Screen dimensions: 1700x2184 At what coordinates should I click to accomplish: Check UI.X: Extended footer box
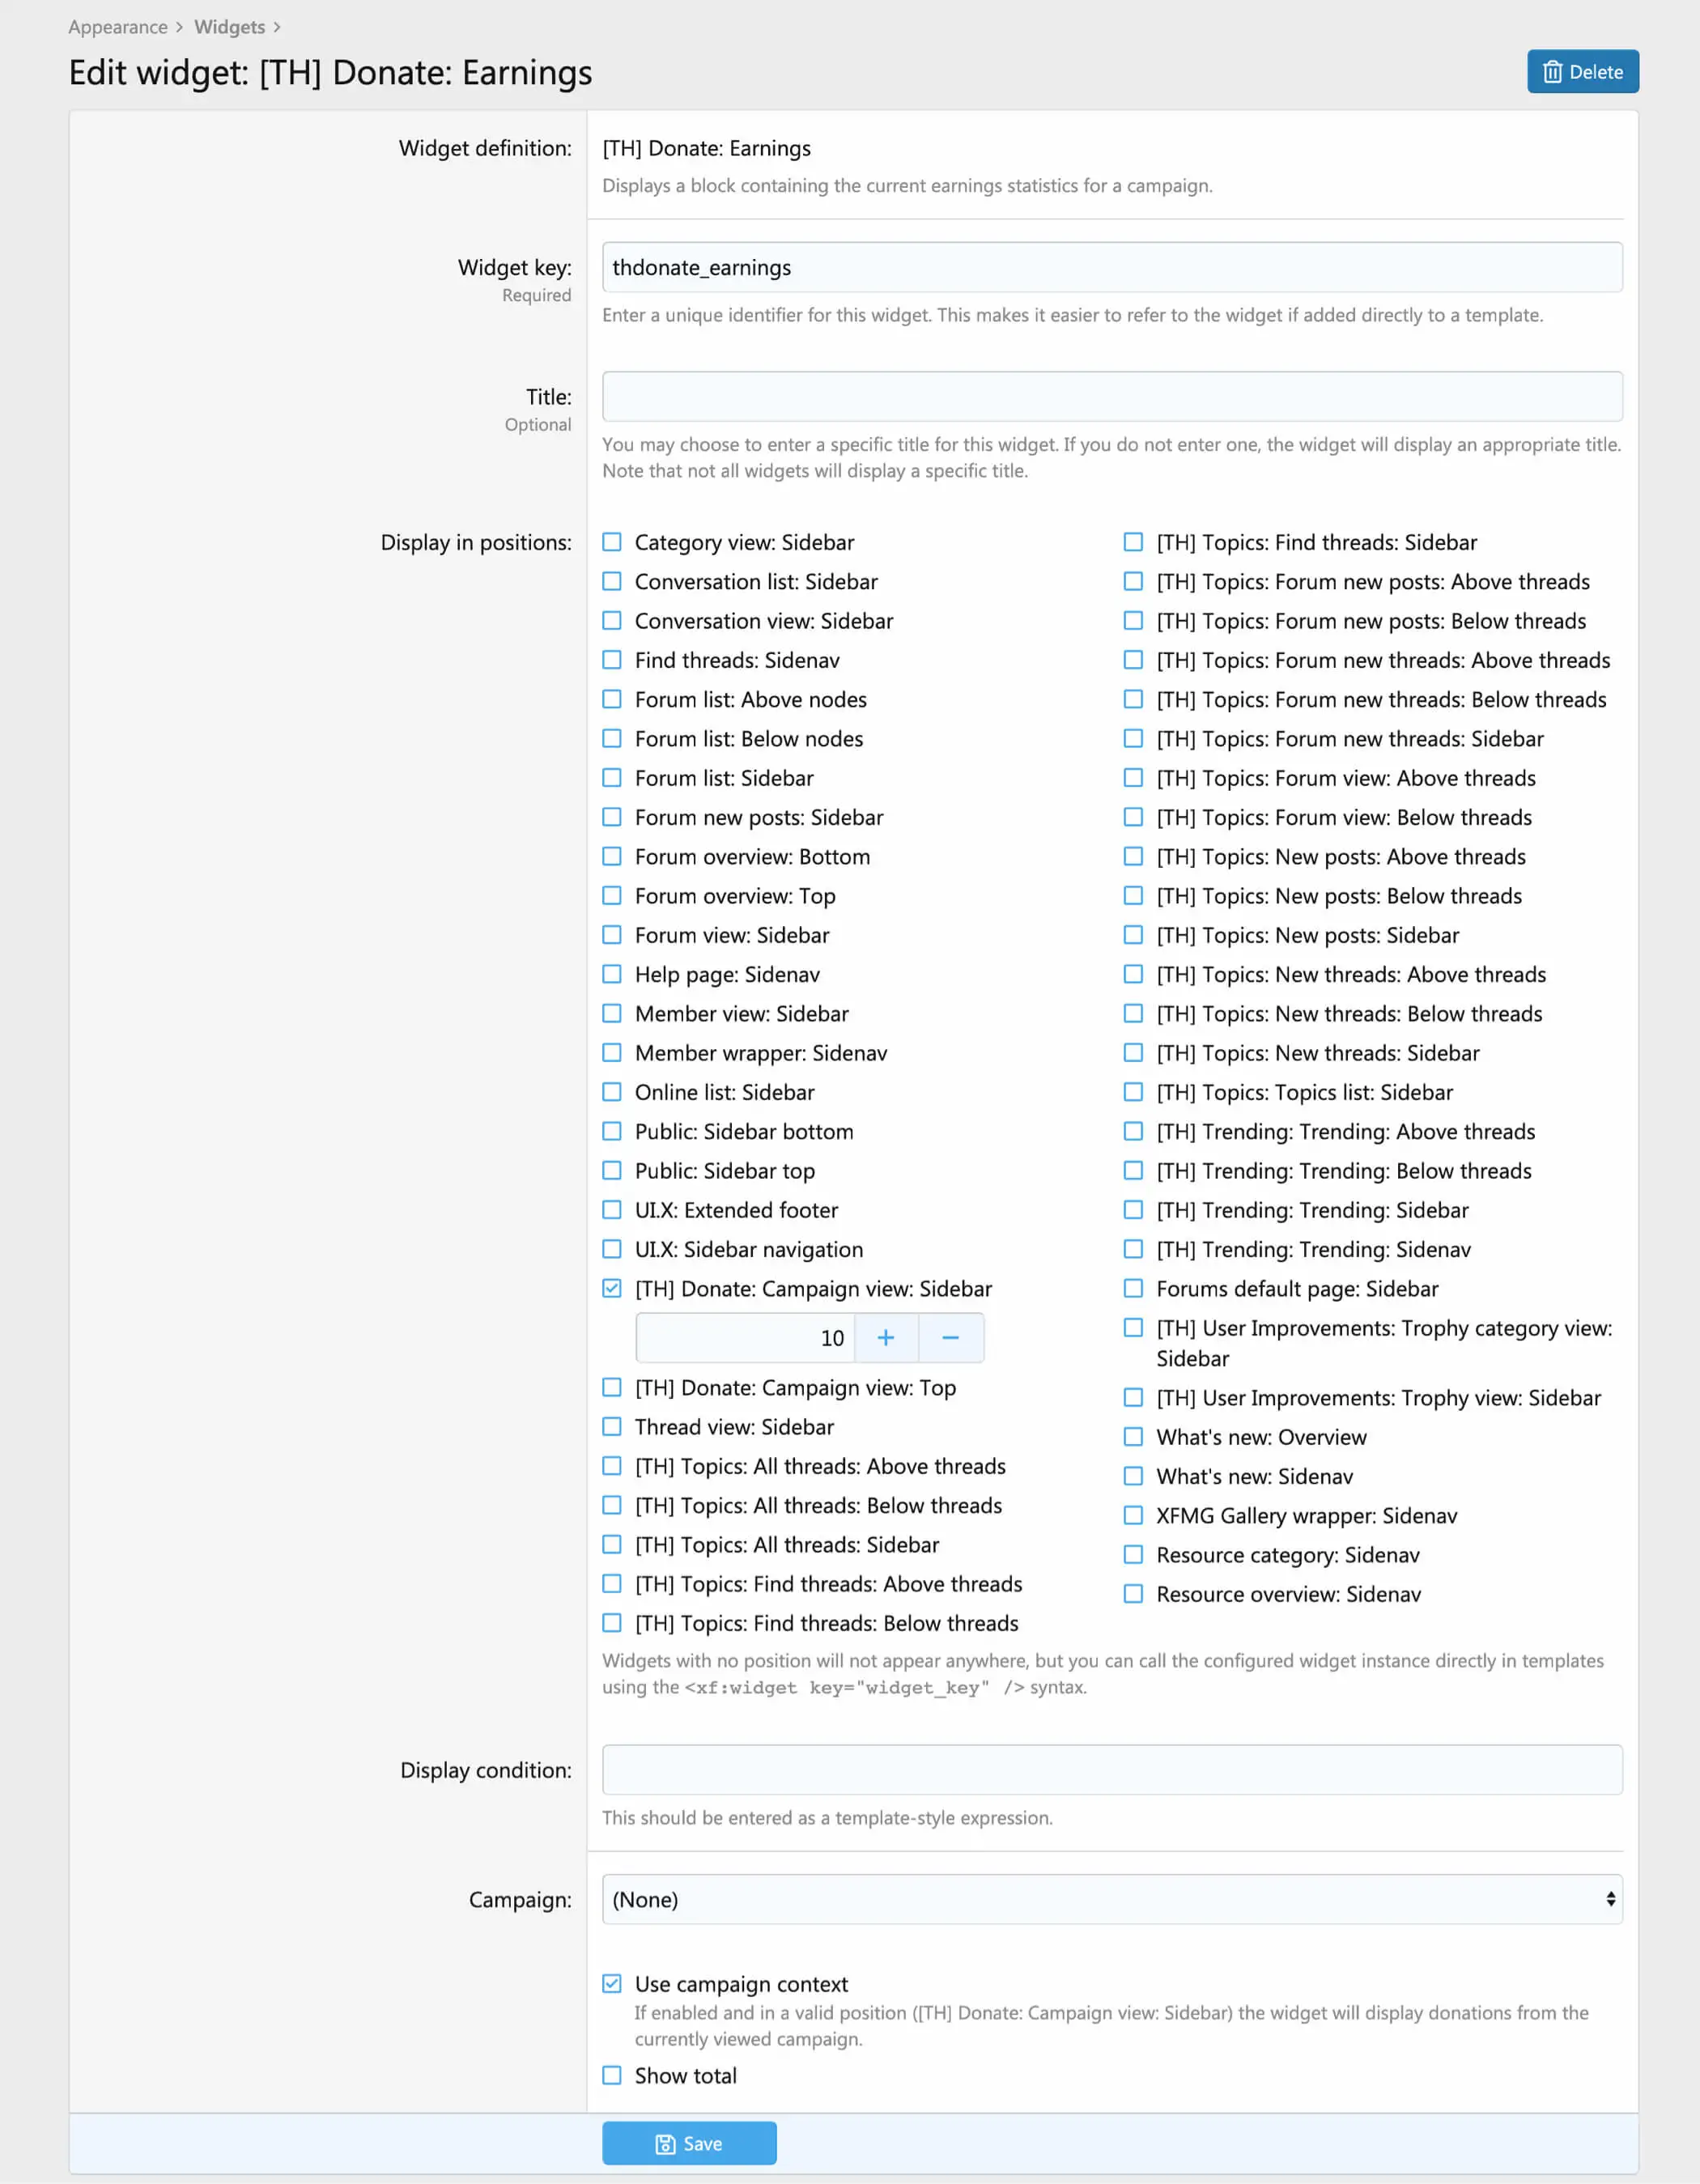[x=612, y=1210]
